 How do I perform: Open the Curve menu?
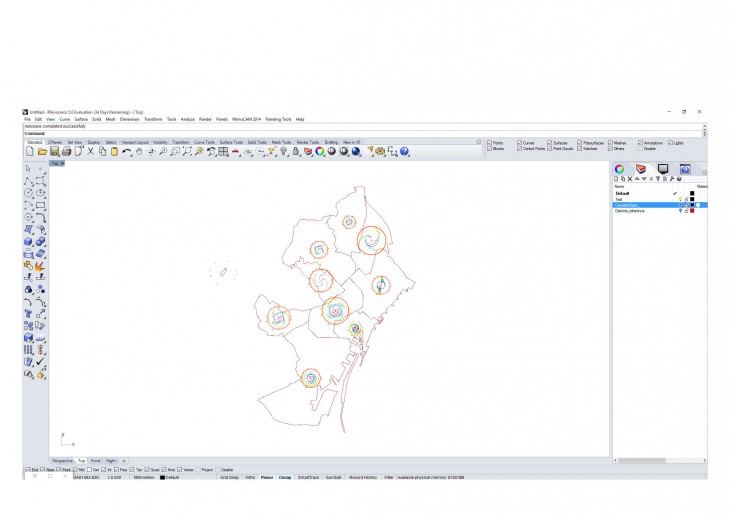pyautogui.click(x=64, y=119)
